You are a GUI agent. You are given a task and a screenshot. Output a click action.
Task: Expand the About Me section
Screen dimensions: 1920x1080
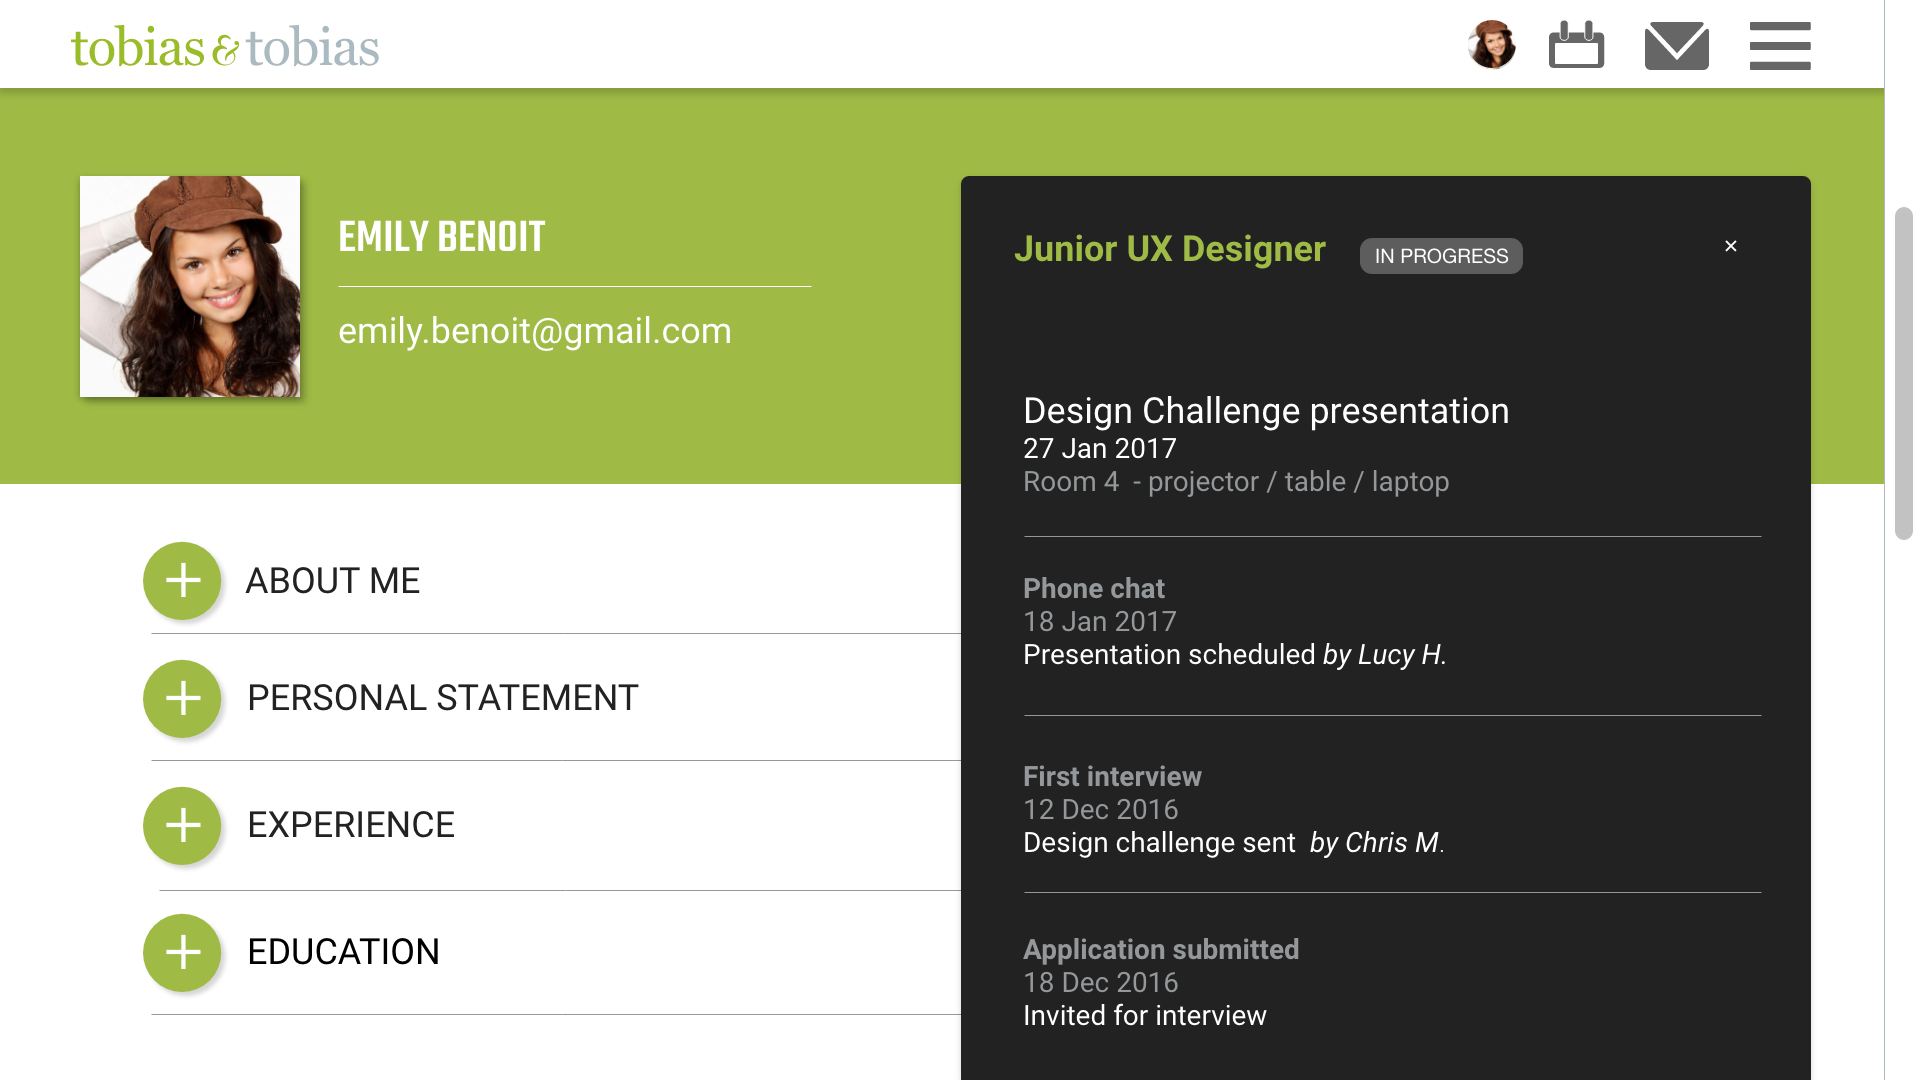click(182, 581)
